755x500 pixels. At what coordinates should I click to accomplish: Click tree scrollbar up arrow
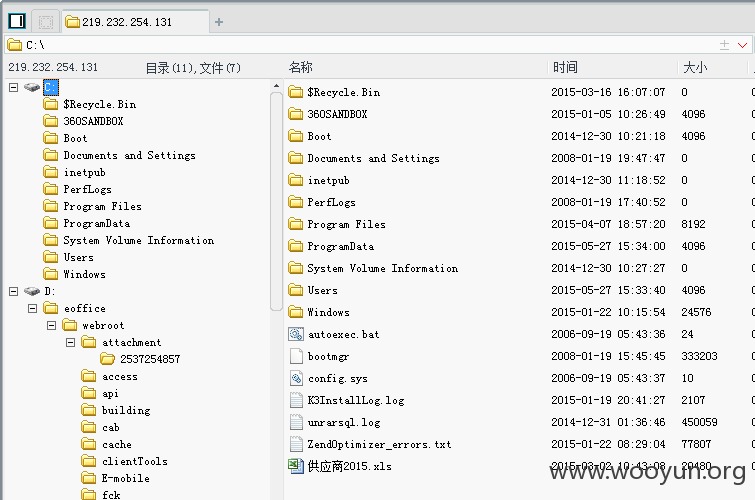coord(276,86)
